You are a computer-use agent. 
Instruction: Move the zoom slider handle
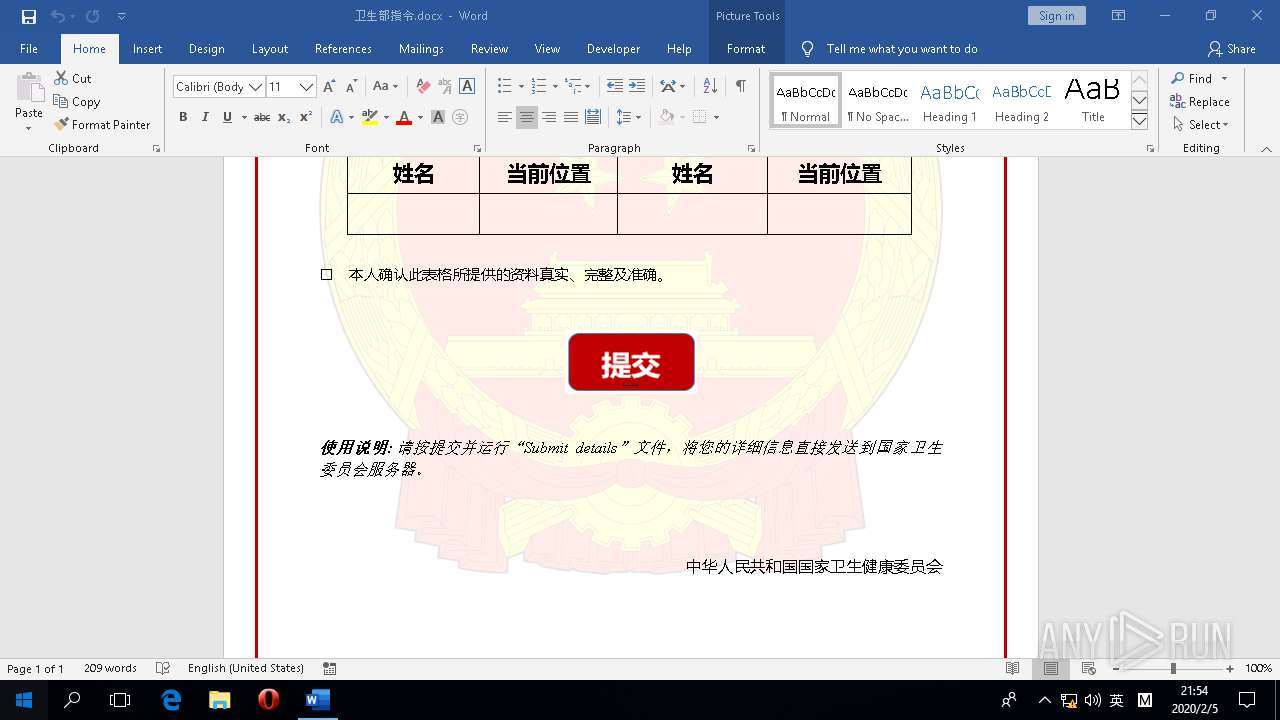tap(1173, 668)
